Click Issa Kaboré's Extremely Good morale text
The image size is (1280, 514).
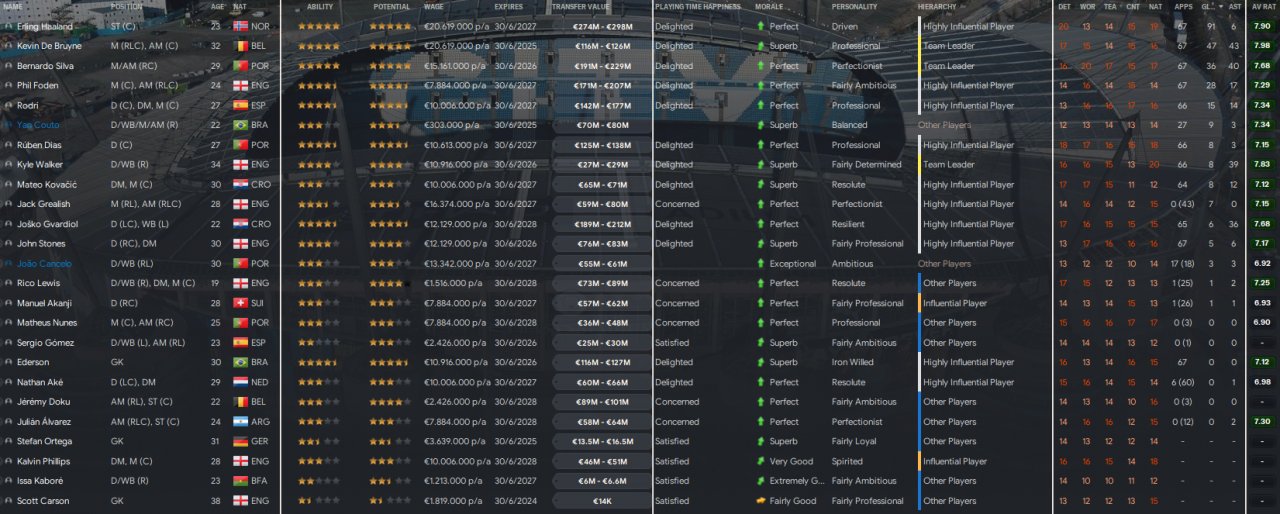coord(795,481)
